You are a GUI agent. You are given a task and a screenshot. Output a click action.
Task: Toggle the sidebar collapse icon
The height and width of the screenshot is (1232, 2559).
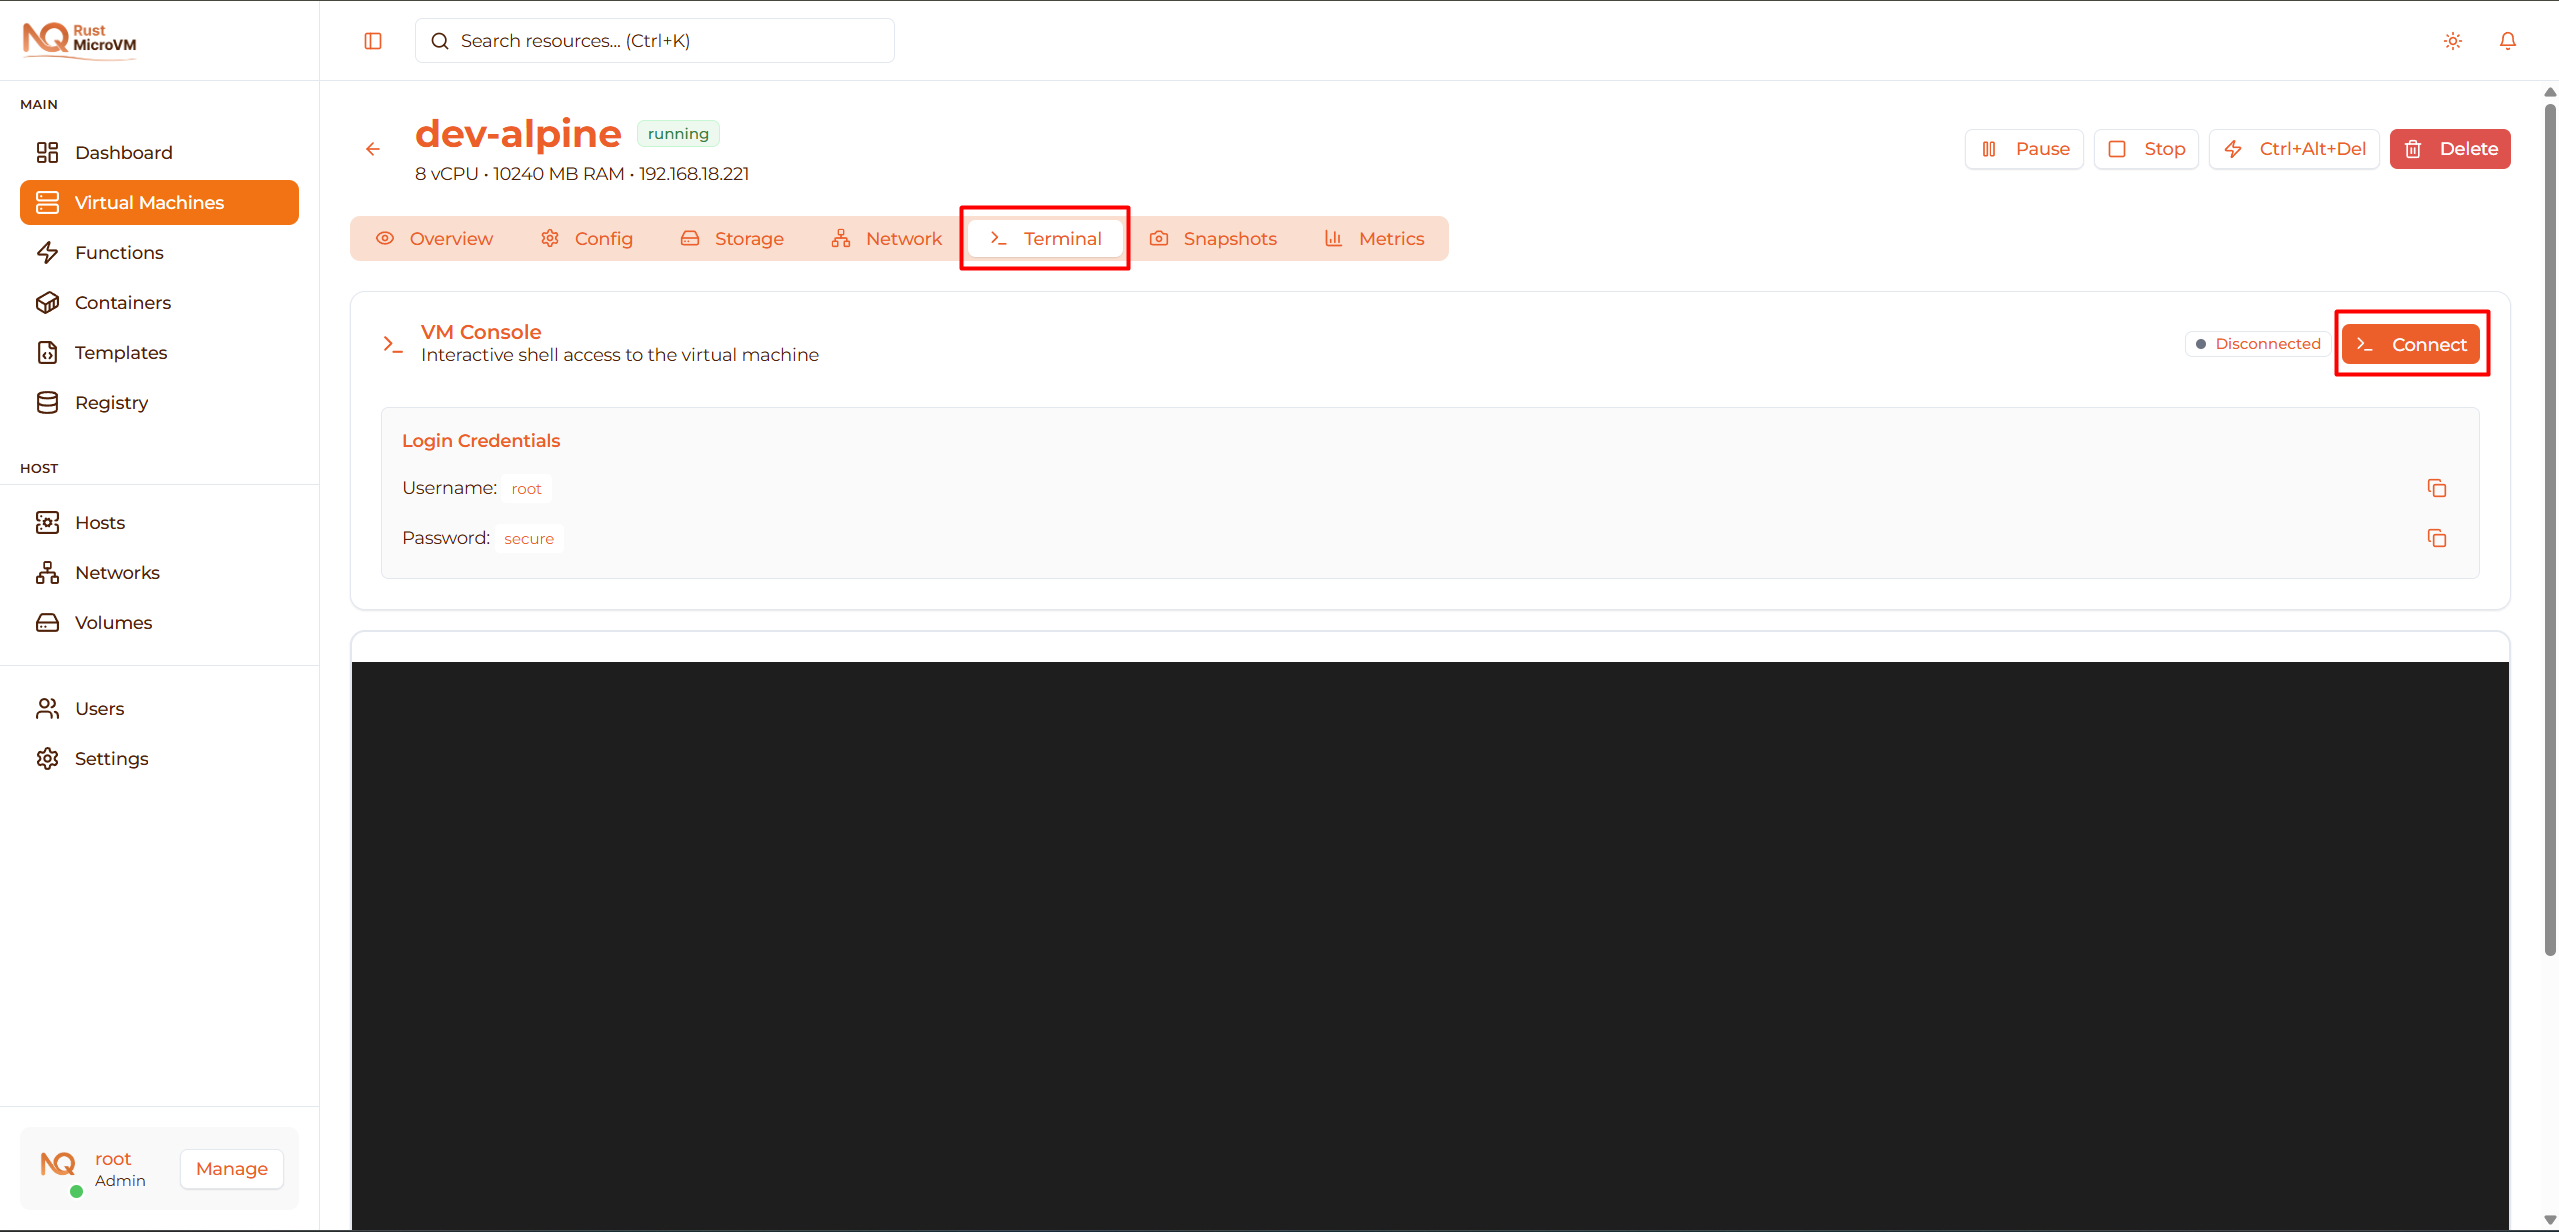pyautogui.click(x=373, y=40)
